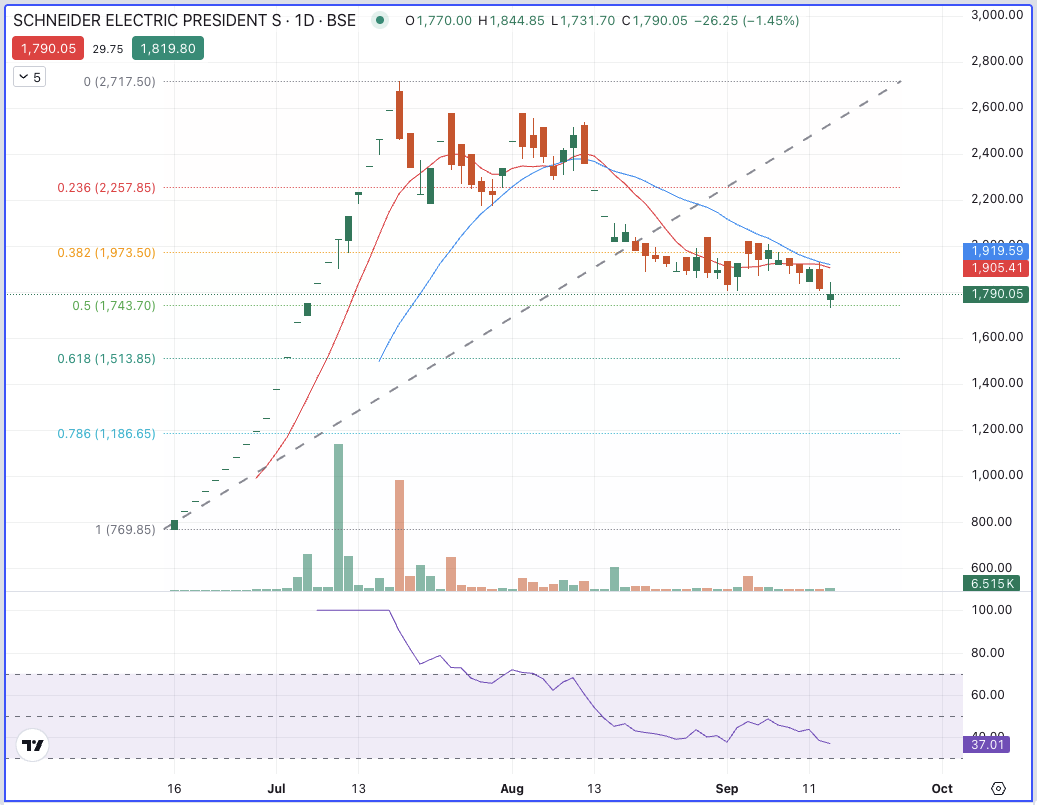The height and width of the screenshot is (805, 1037).
Task: Click the Schneider Electric symbol title
Action: [x=185, y=21]
